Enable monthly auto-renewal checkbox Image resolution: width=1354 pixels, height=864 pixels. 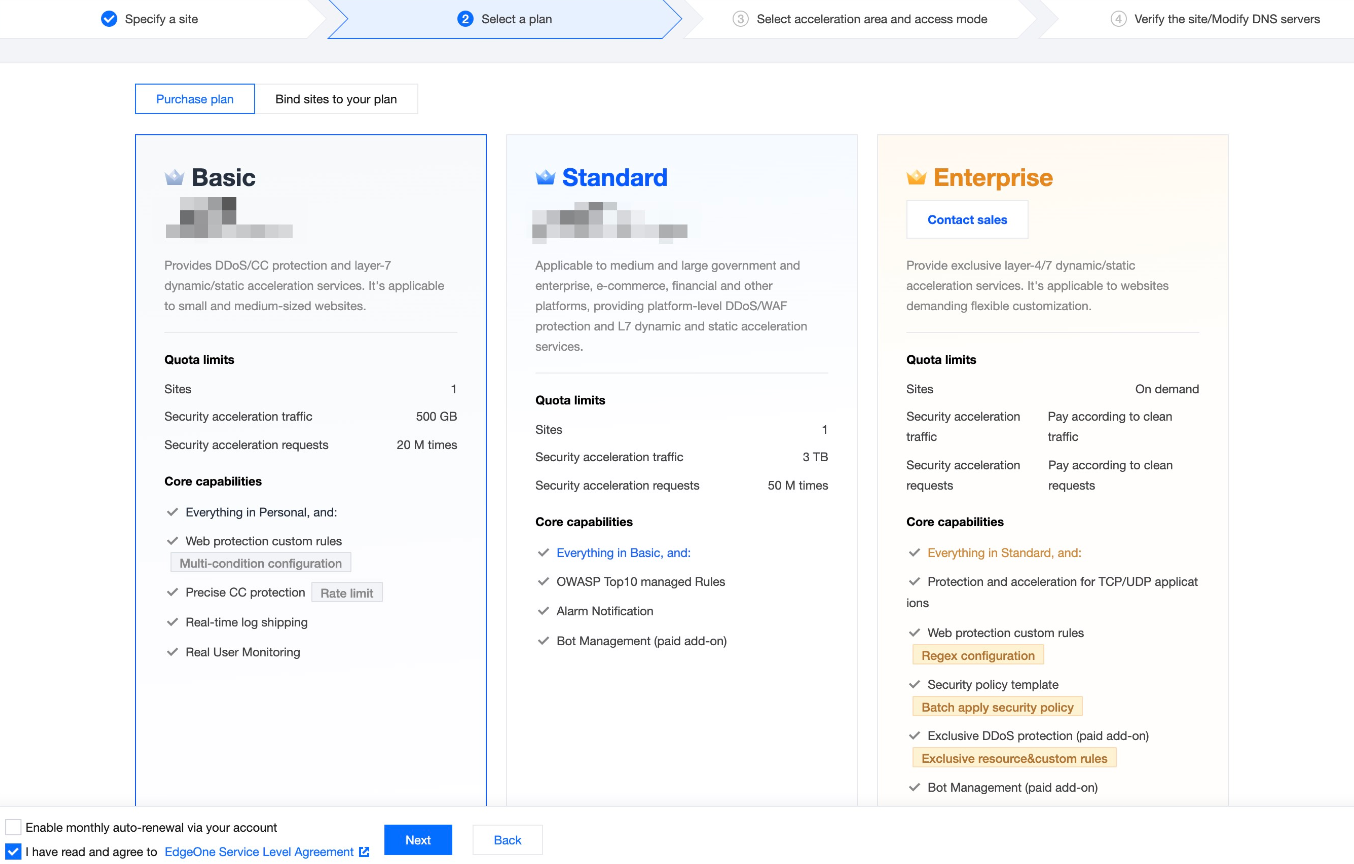click(x=13, y=827)
